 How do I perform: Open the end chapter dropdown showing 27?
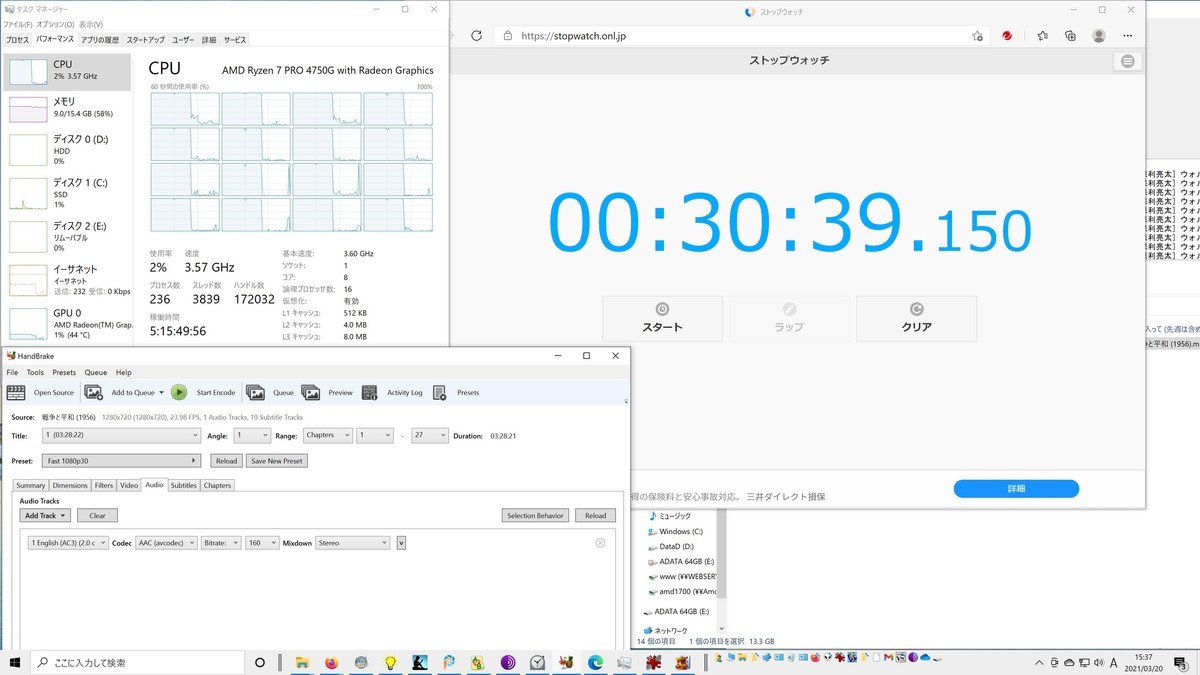pos(429,436)
